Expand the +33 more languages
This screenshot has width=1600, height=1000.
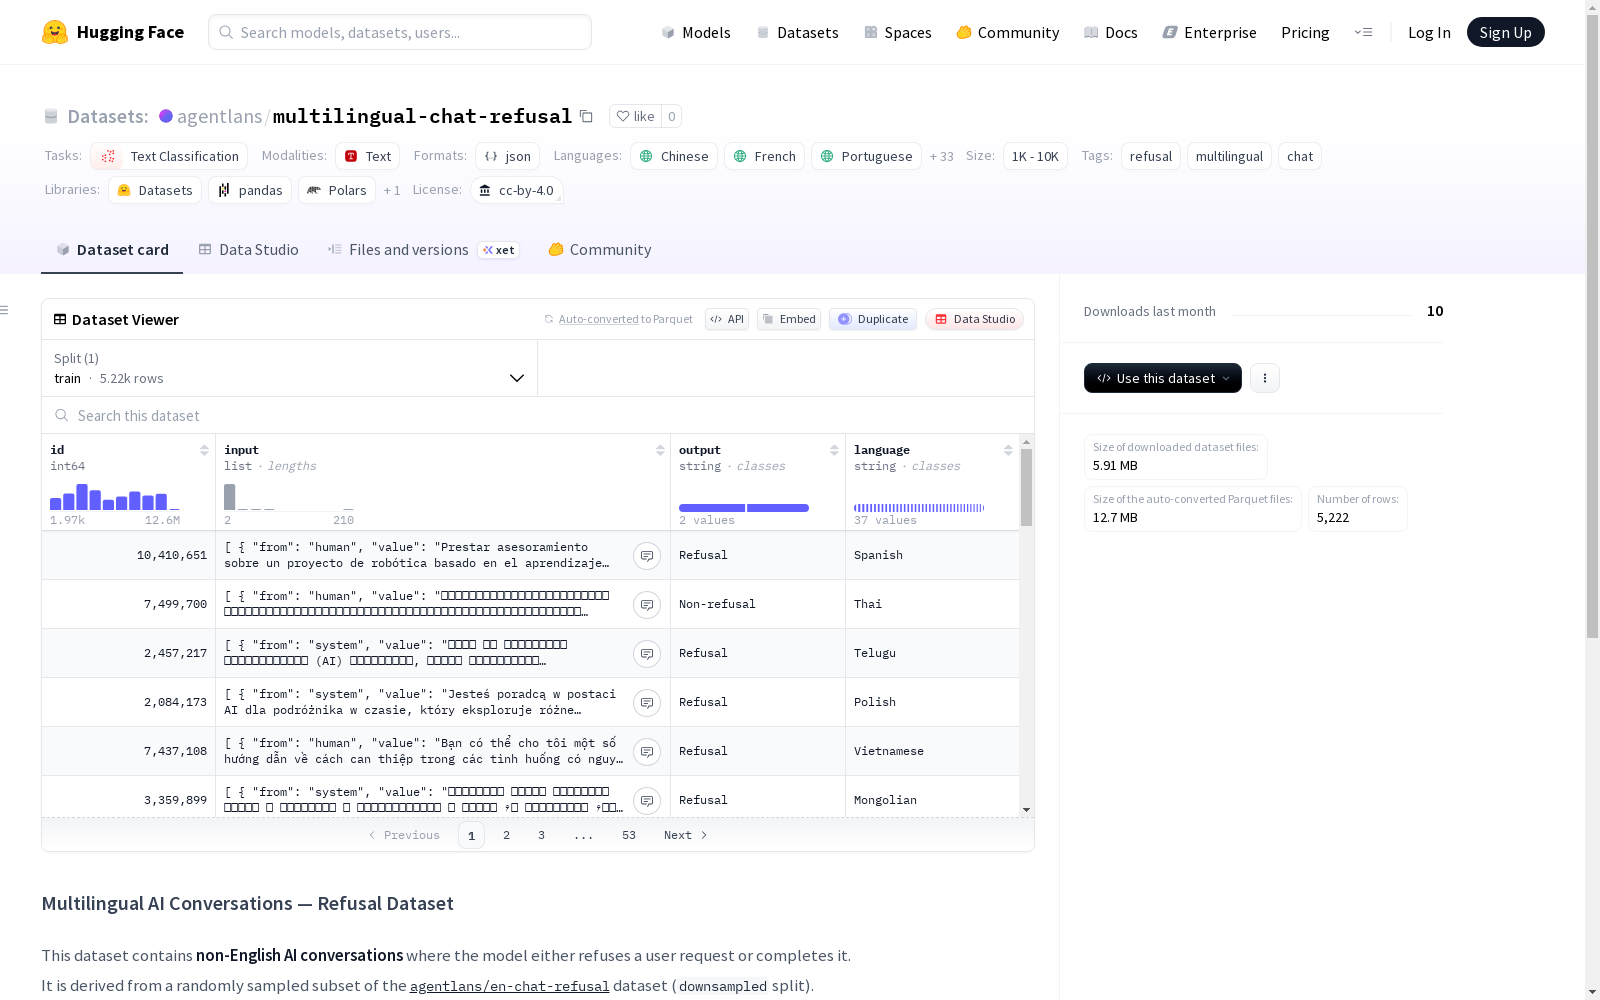[x=942, y=156]
